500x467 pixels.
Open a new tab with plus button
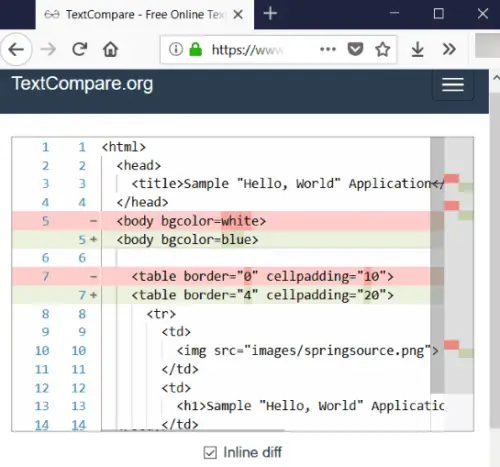pos(270,14)
